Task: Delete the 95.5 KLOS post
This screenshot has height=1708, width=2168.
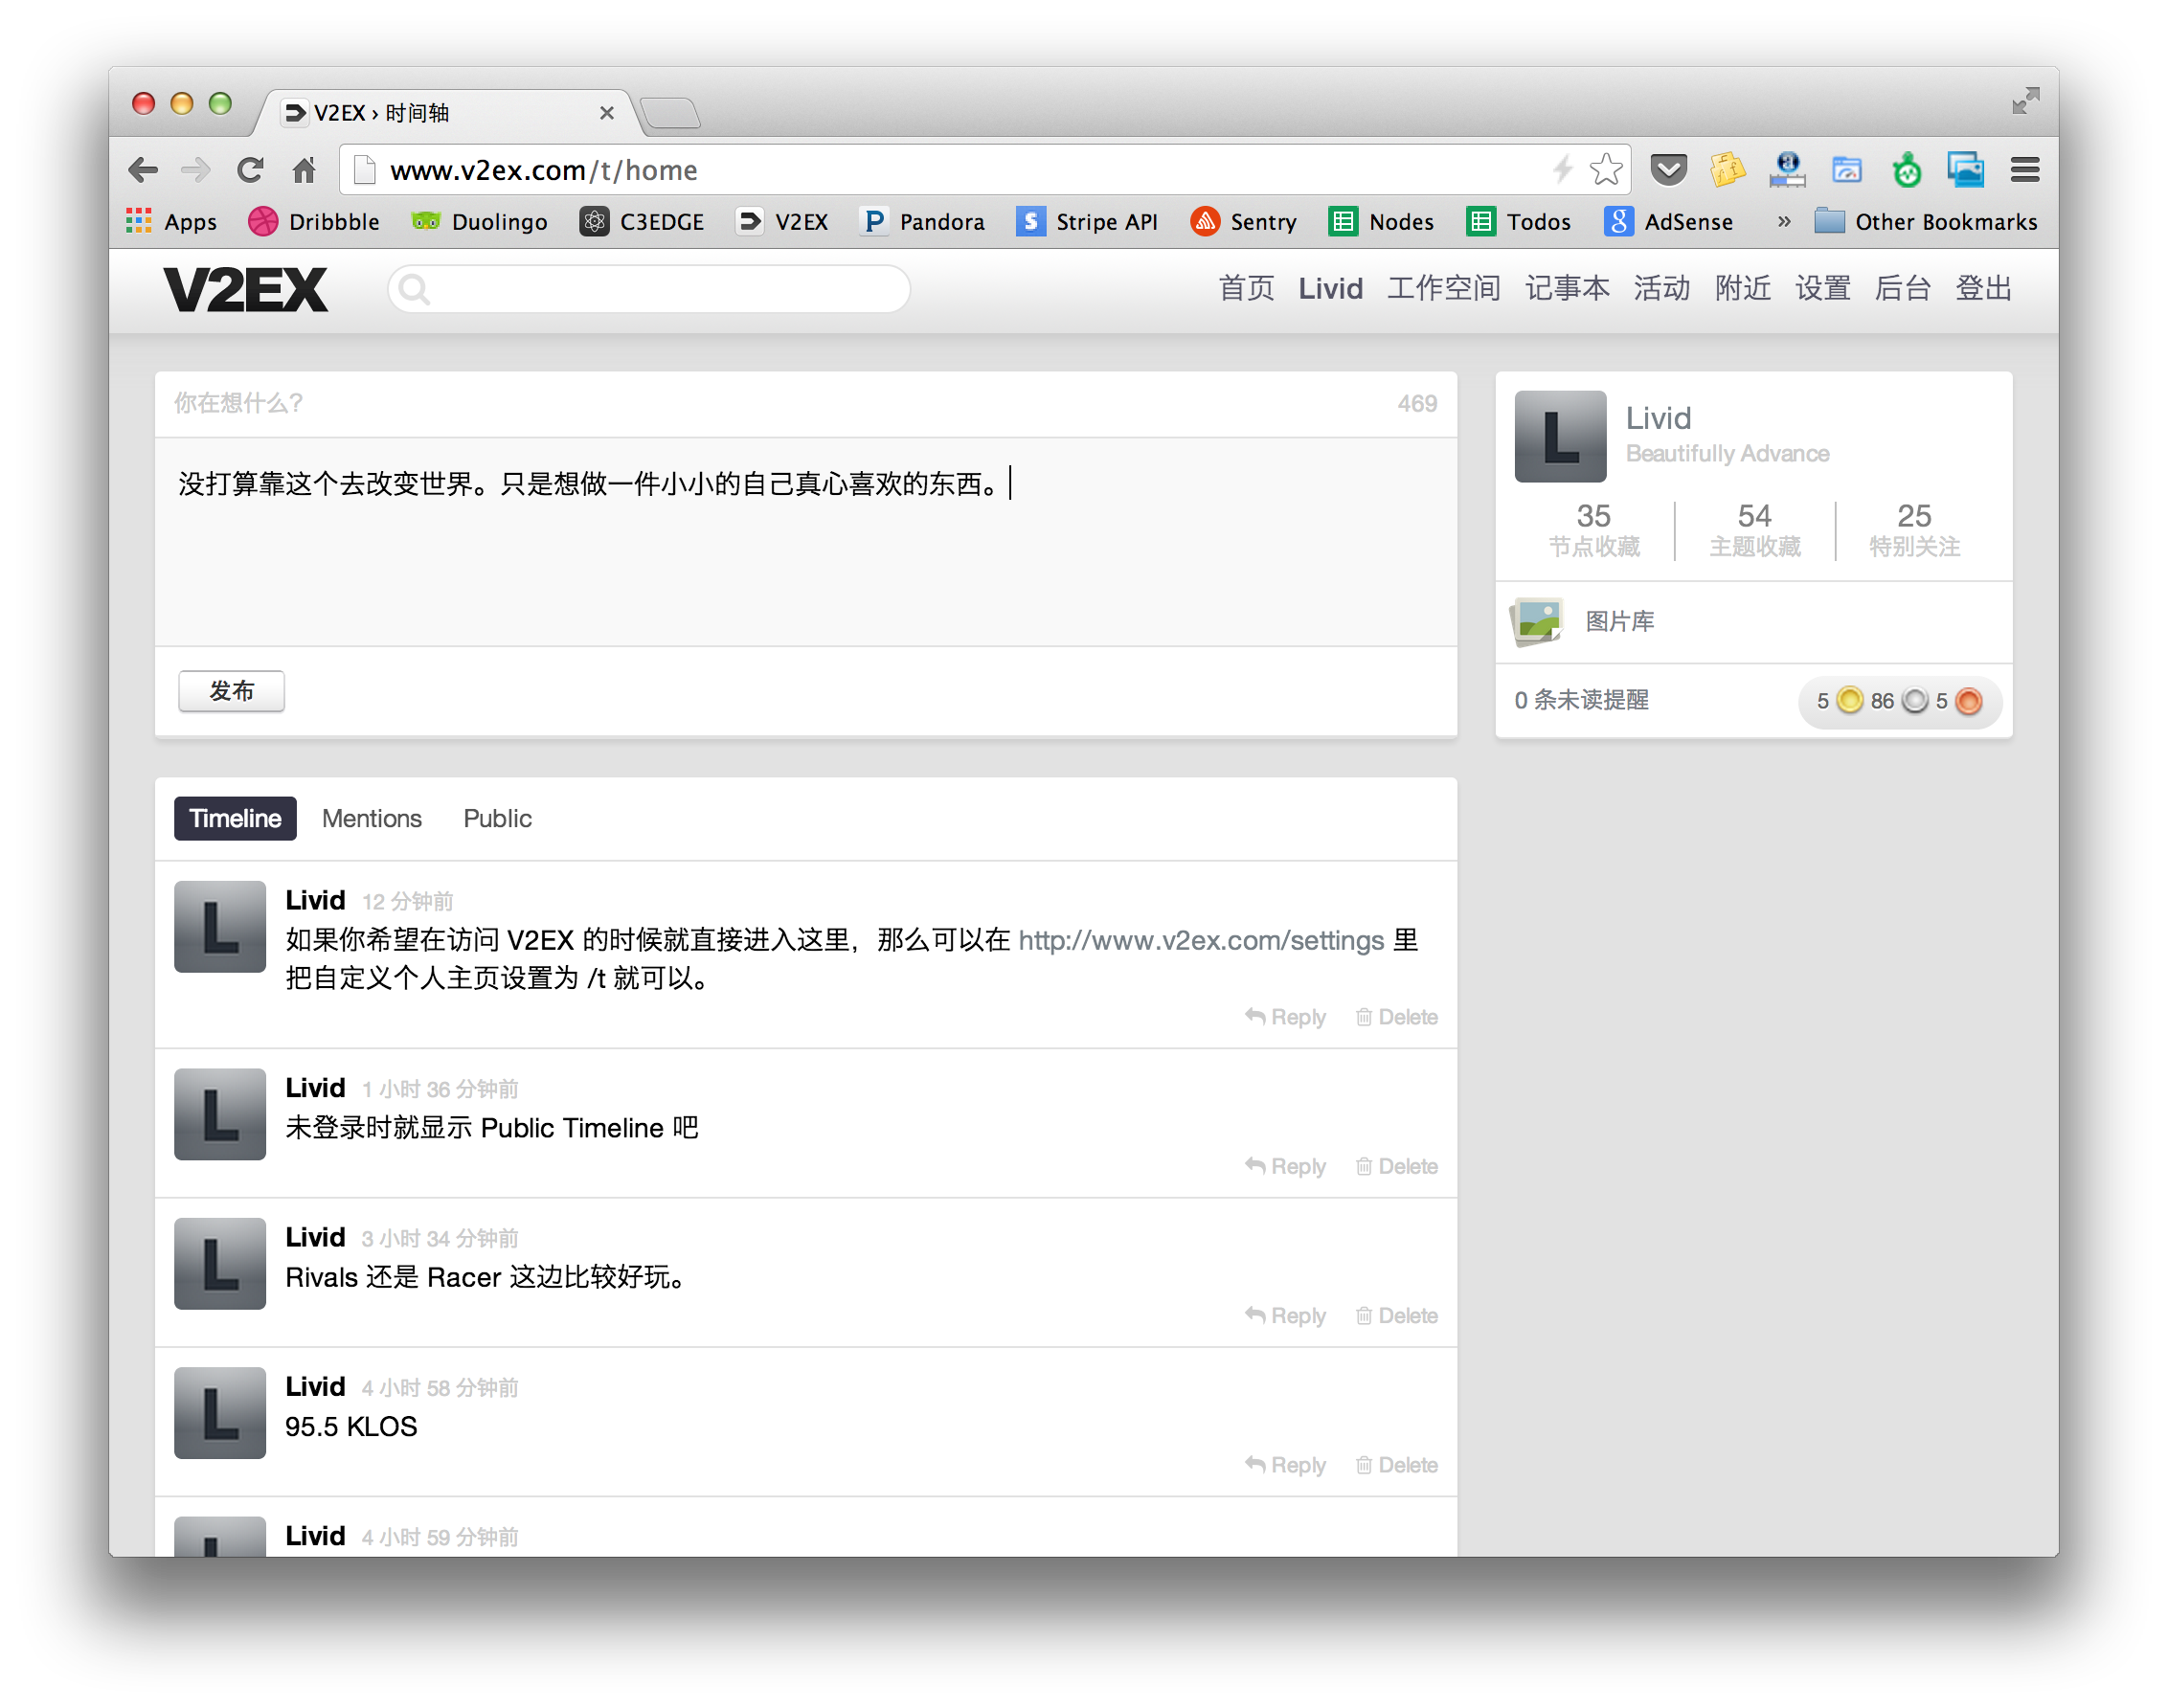Action: [1397, 1466]
